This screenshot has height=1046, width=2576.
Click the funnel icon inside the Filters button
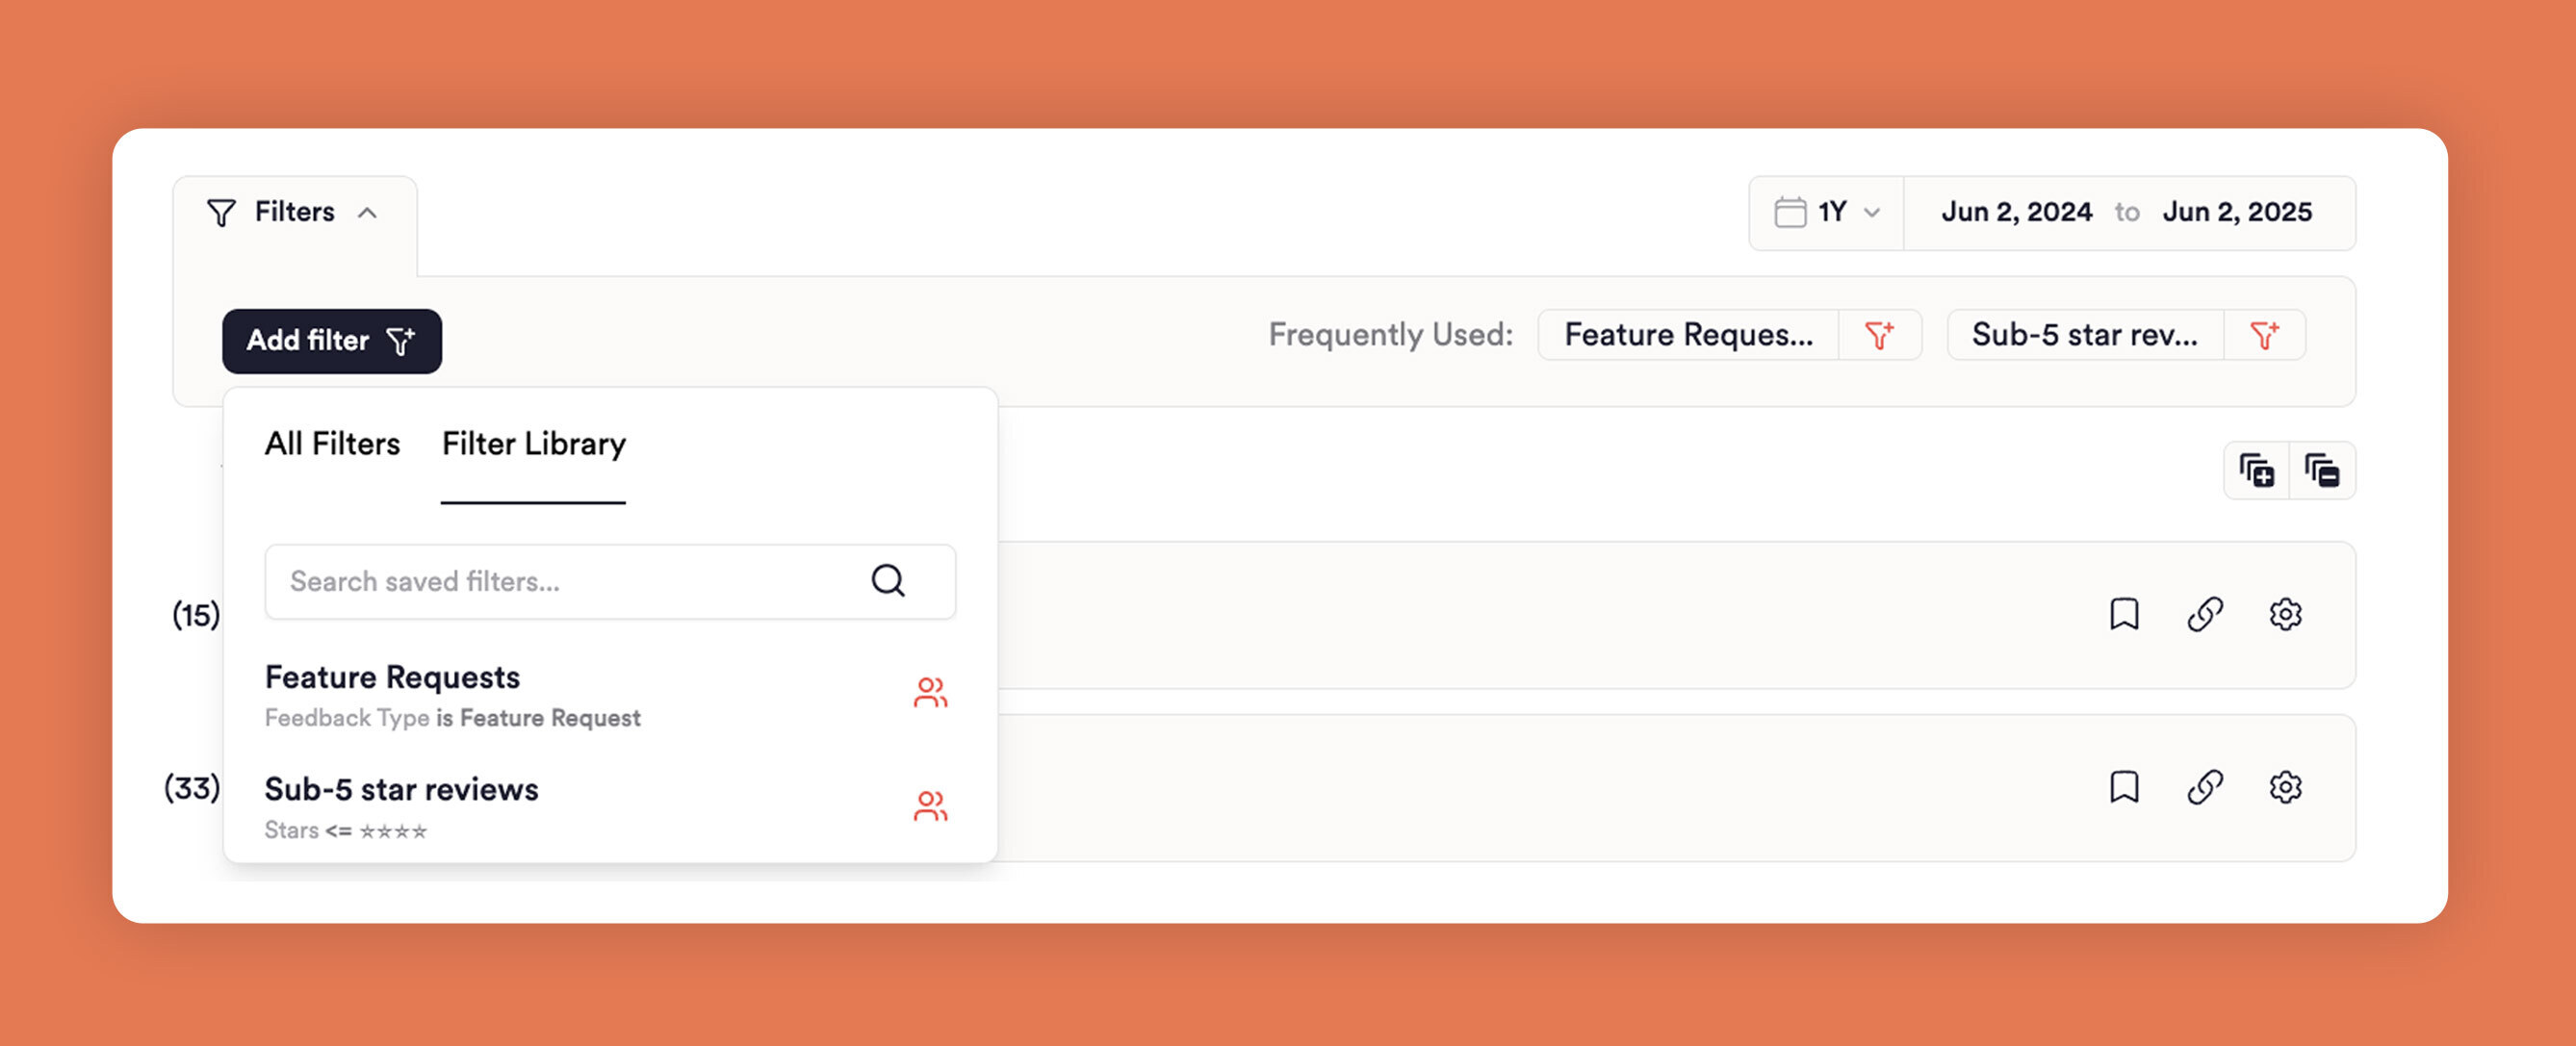222,211
